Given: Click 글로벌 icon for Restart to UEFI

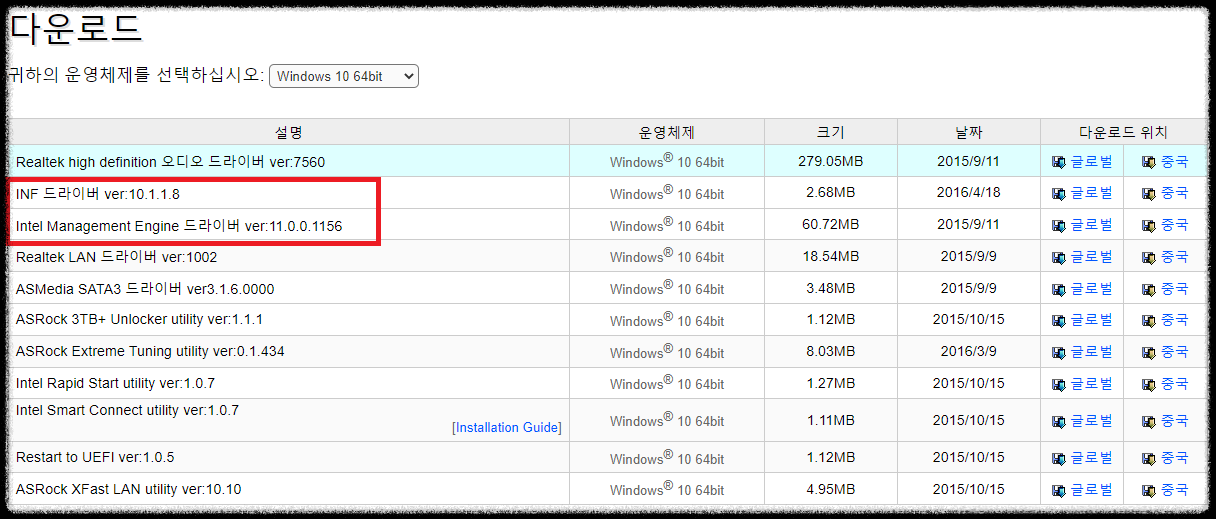Looking at the screenshot, I should pyautogui.click(x=1059, y=458).
